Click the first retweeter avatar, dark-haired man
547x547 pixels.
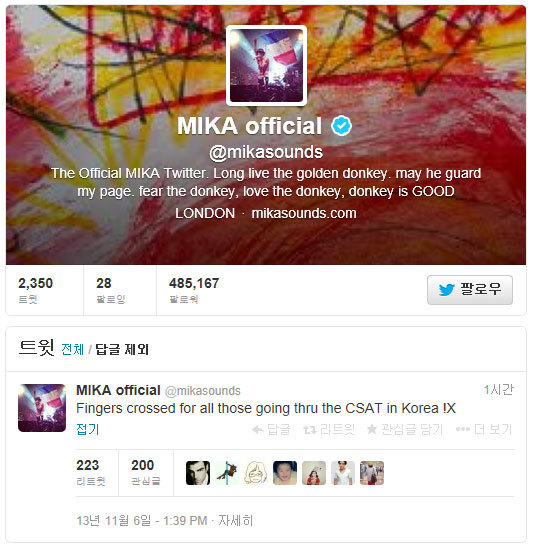click(198, 473)
